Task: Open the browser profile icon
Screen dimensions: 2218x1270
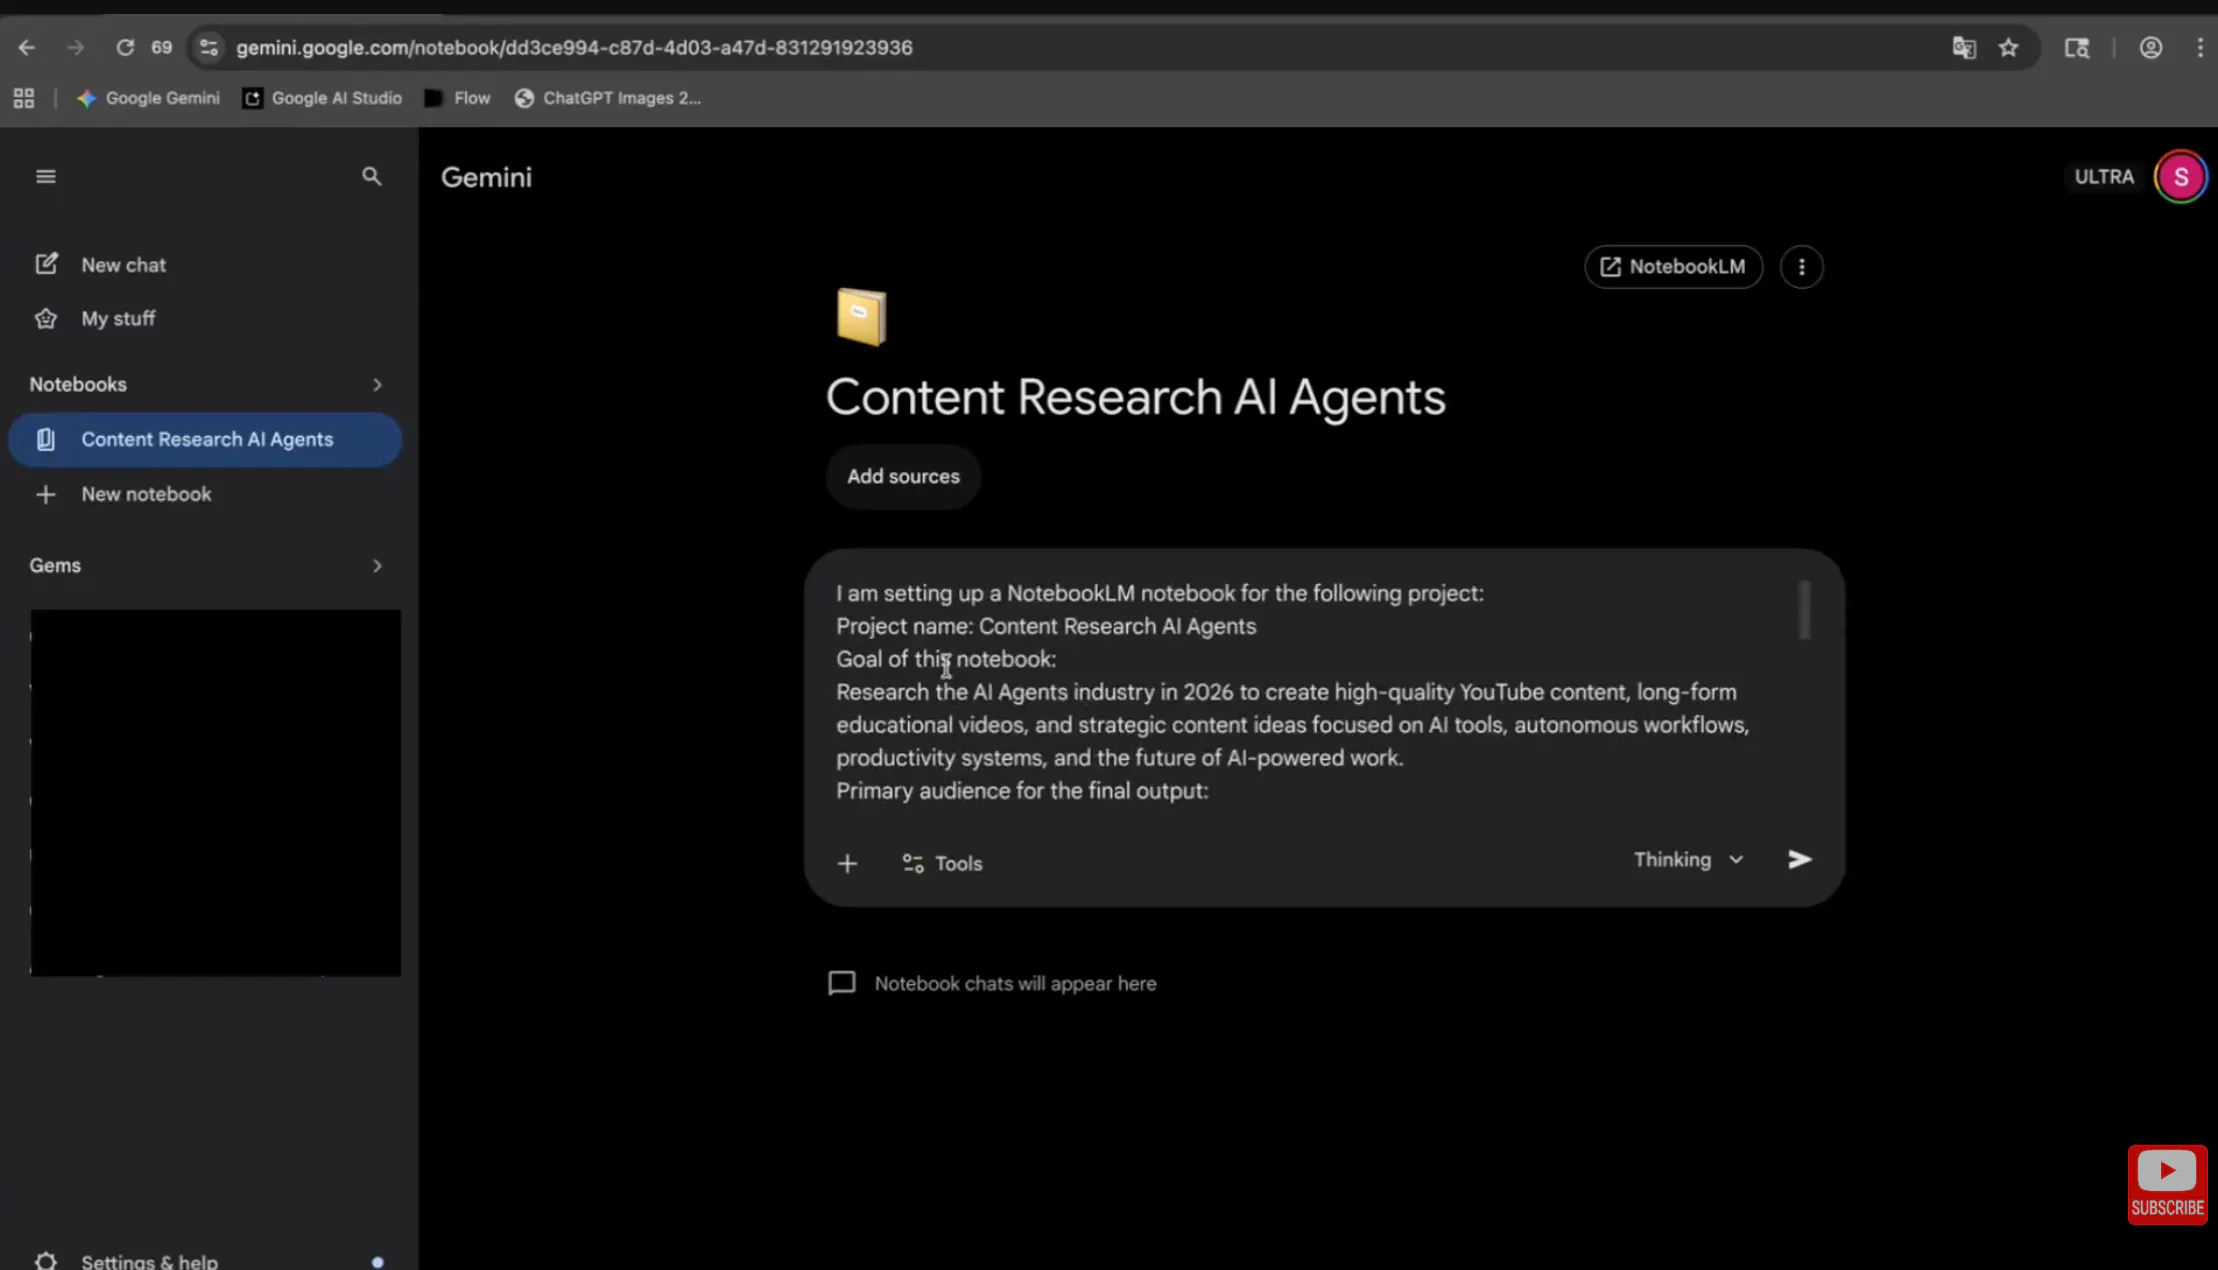Action: click(2151, 47)
